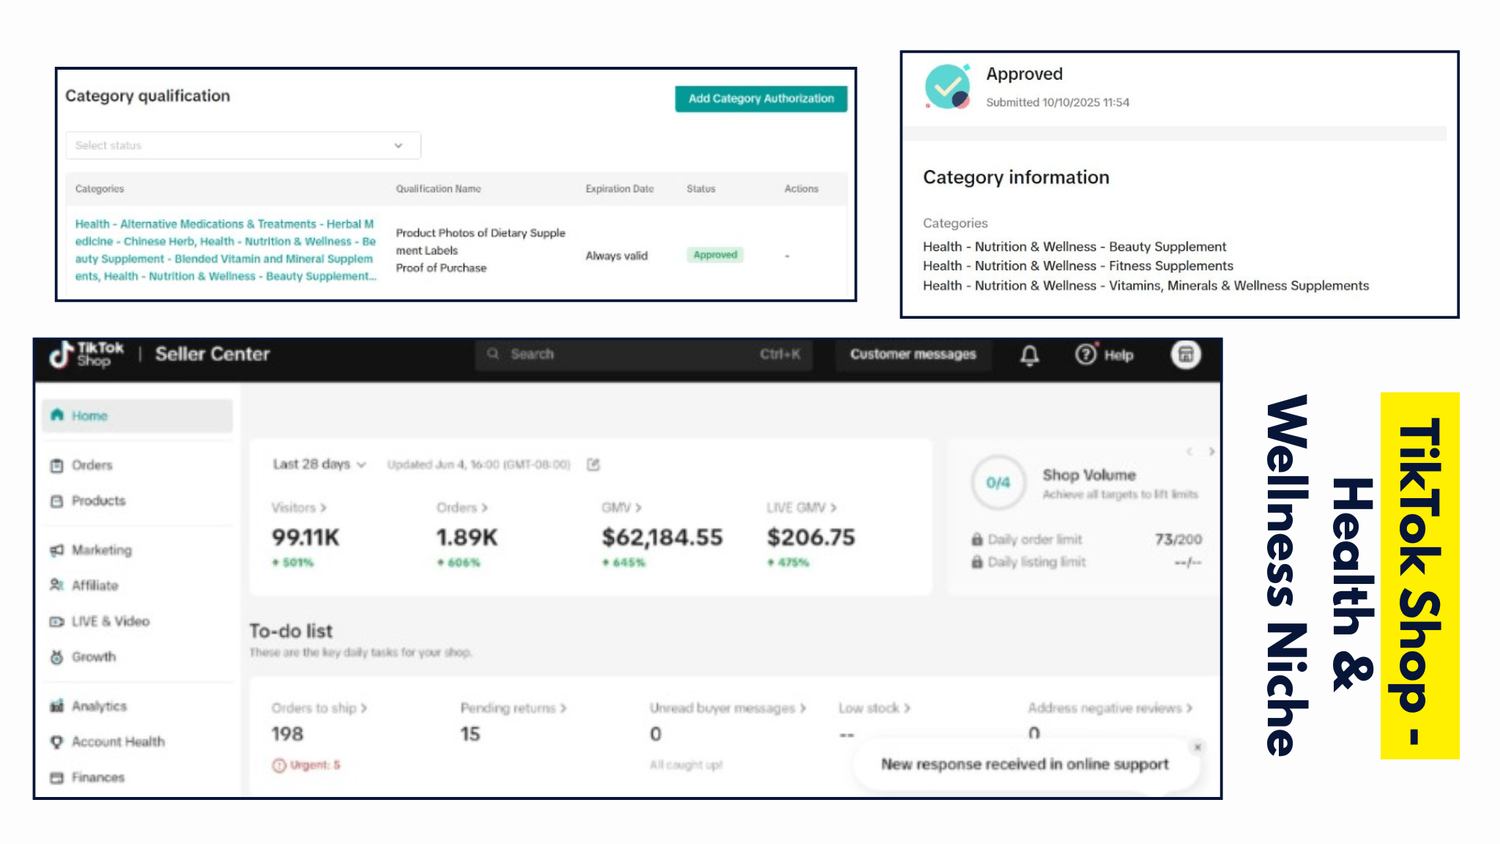Open Pending returns in the To-do list
The width and height of the screenshot is (1500, 844).
point(513,708)
